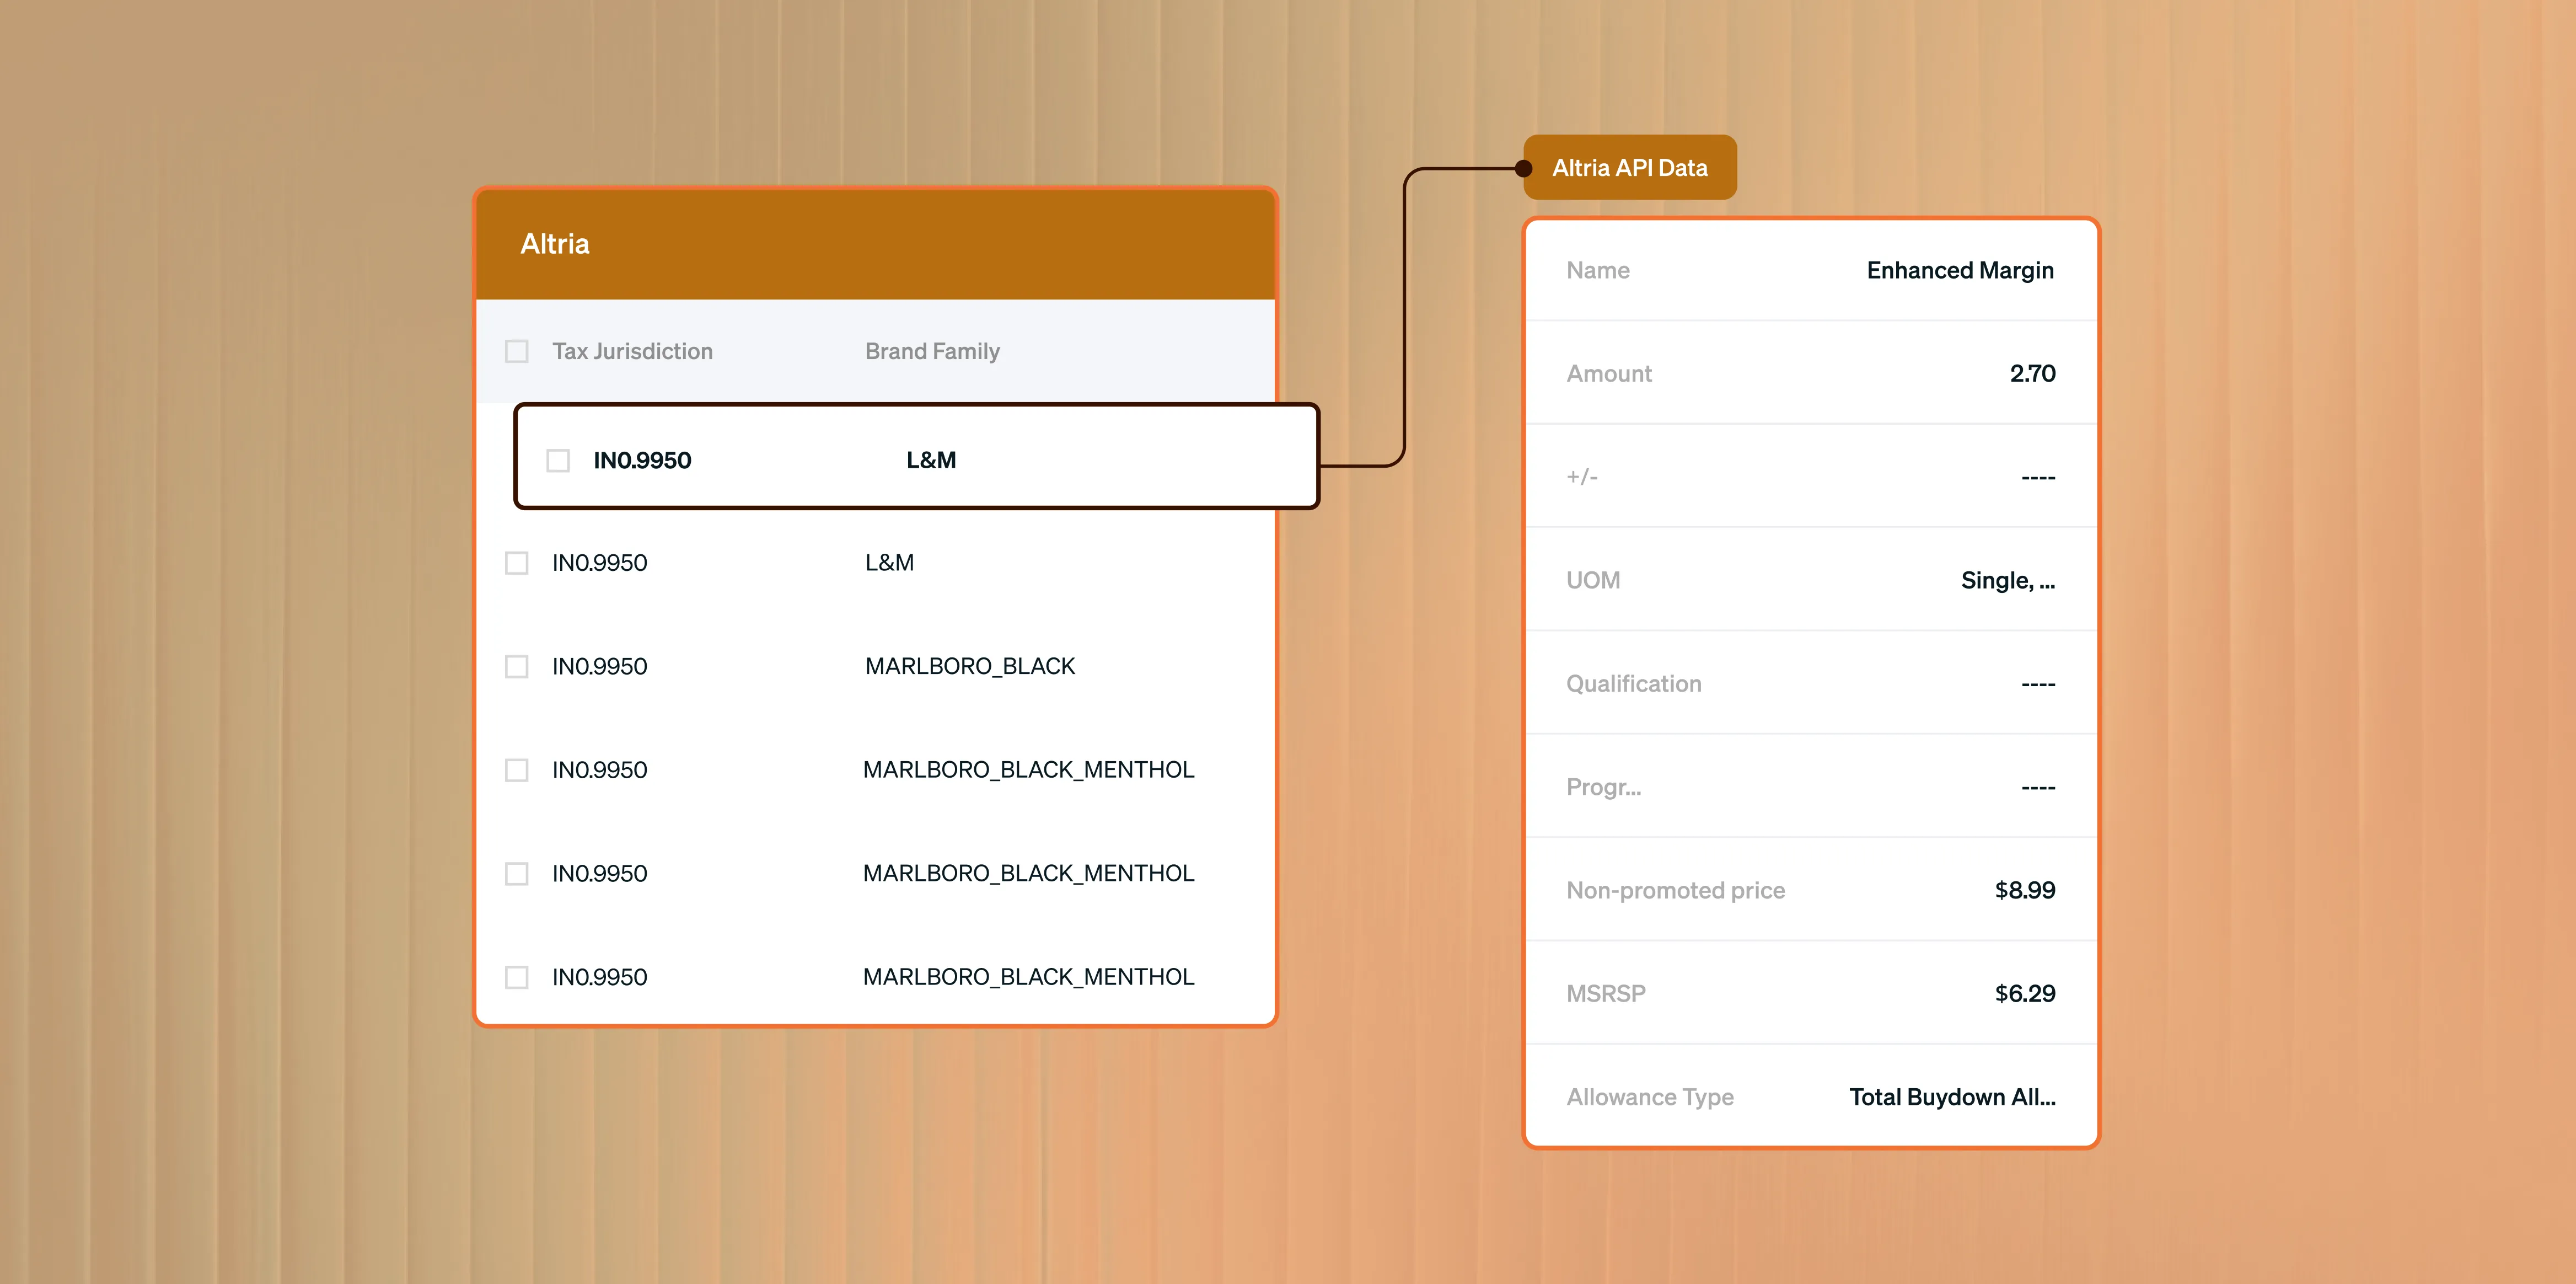
Task: Check the highlighted L&M row checkbox
Action: click(558, 460)
